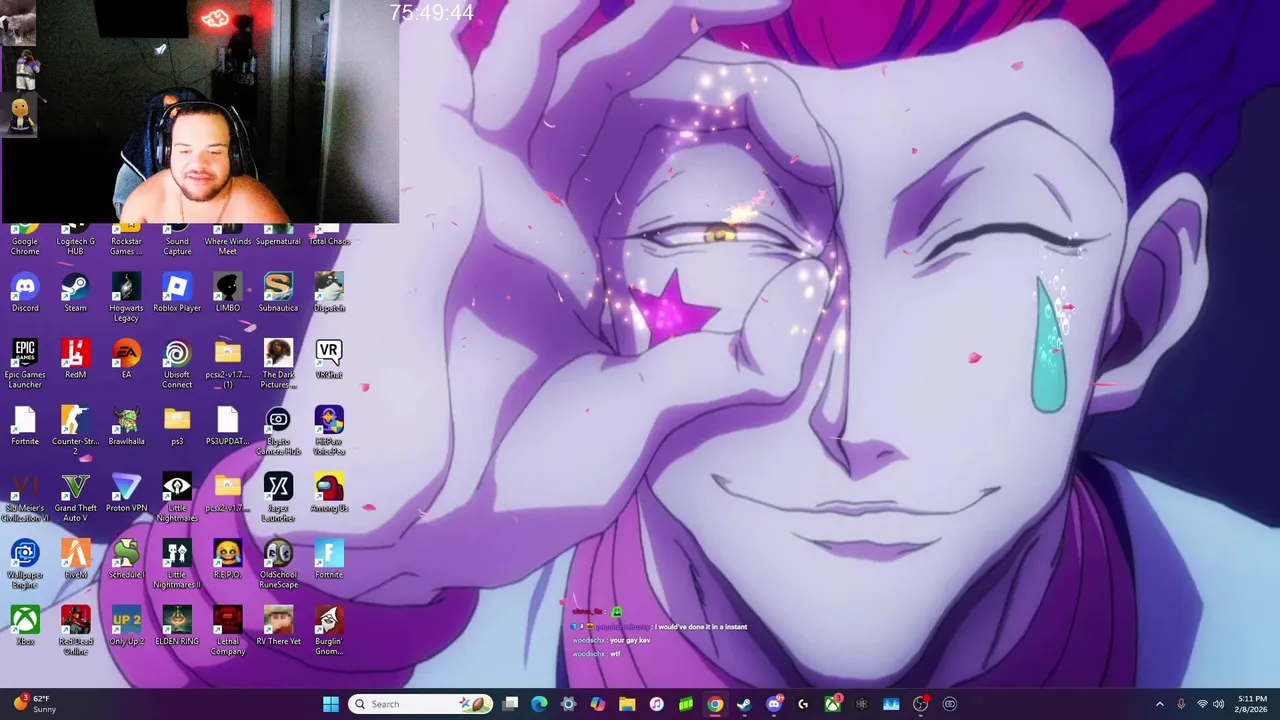Select the Xbox desktop shortcut
The height and width of the screenshot is (720, 1280).
(25, 626)
